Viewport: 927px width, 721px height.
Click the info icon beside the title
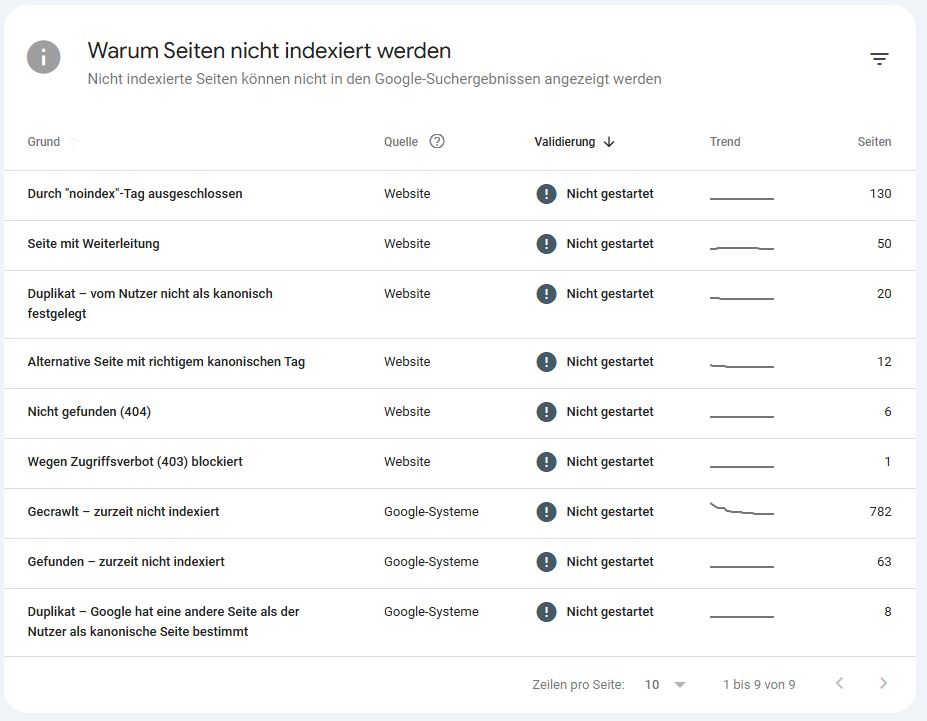point(44,57)
